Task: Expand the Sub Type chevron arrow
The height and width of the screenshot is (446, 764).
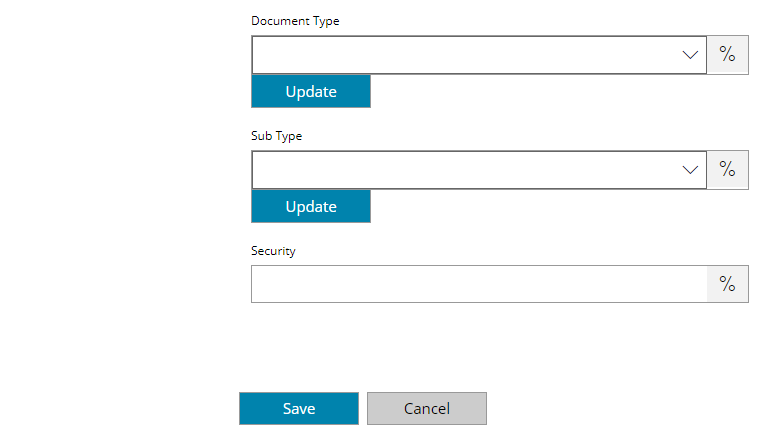Action: 690,170
